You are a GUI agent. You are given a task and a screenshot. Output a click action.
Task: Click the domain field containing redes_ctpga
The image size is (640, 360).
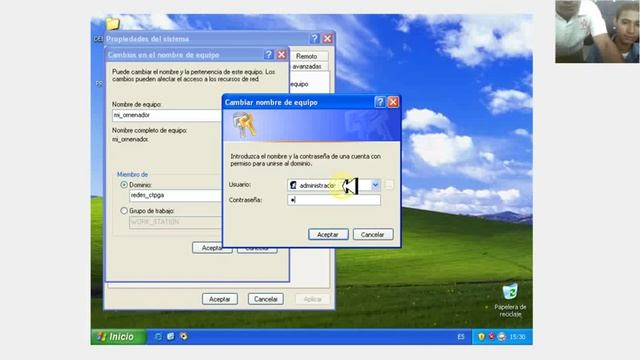click(176, 196)
